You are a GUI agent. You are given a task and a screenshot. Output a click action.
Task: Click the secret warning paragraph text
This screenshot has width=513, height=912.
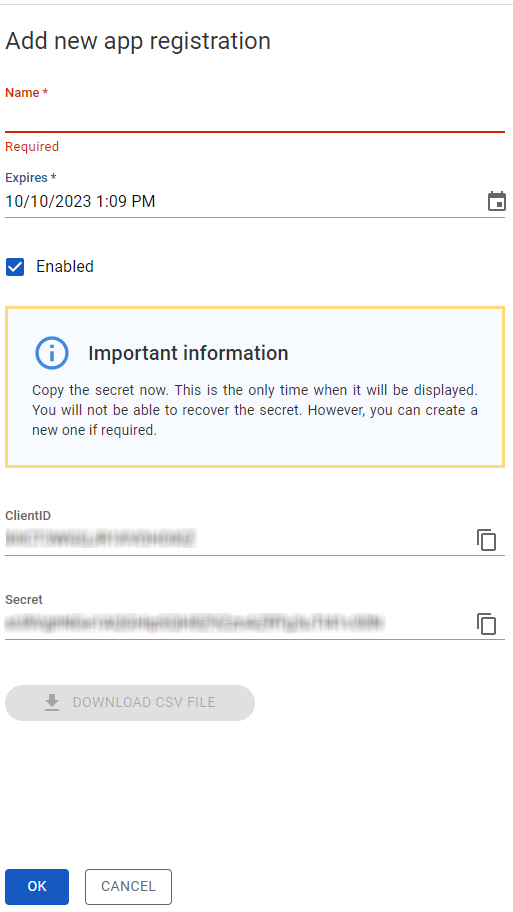[255, 410]
